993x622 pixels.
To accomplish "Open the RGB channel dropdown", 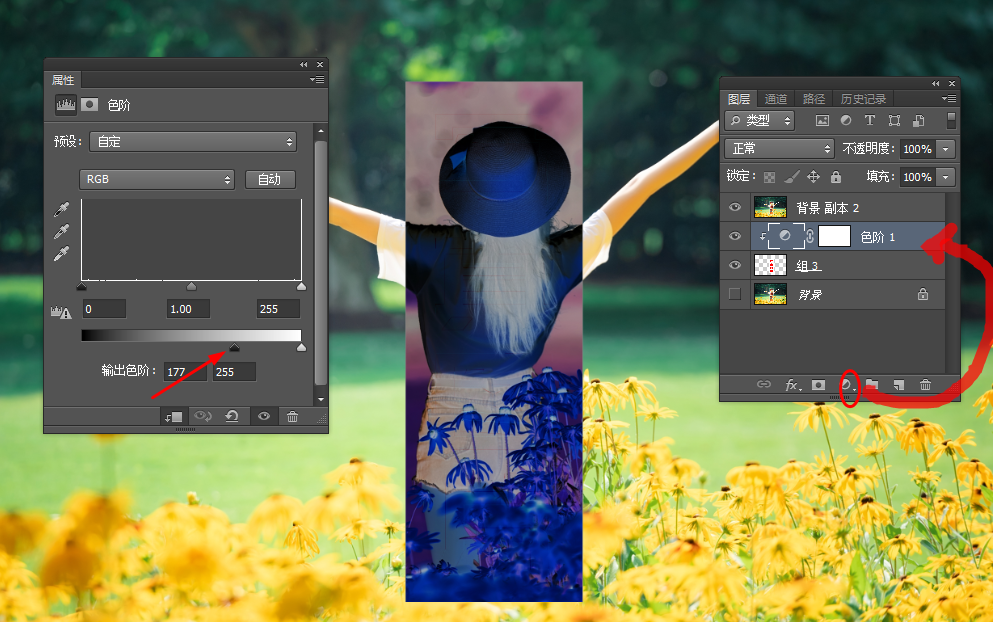I will (x=157, y=179).
